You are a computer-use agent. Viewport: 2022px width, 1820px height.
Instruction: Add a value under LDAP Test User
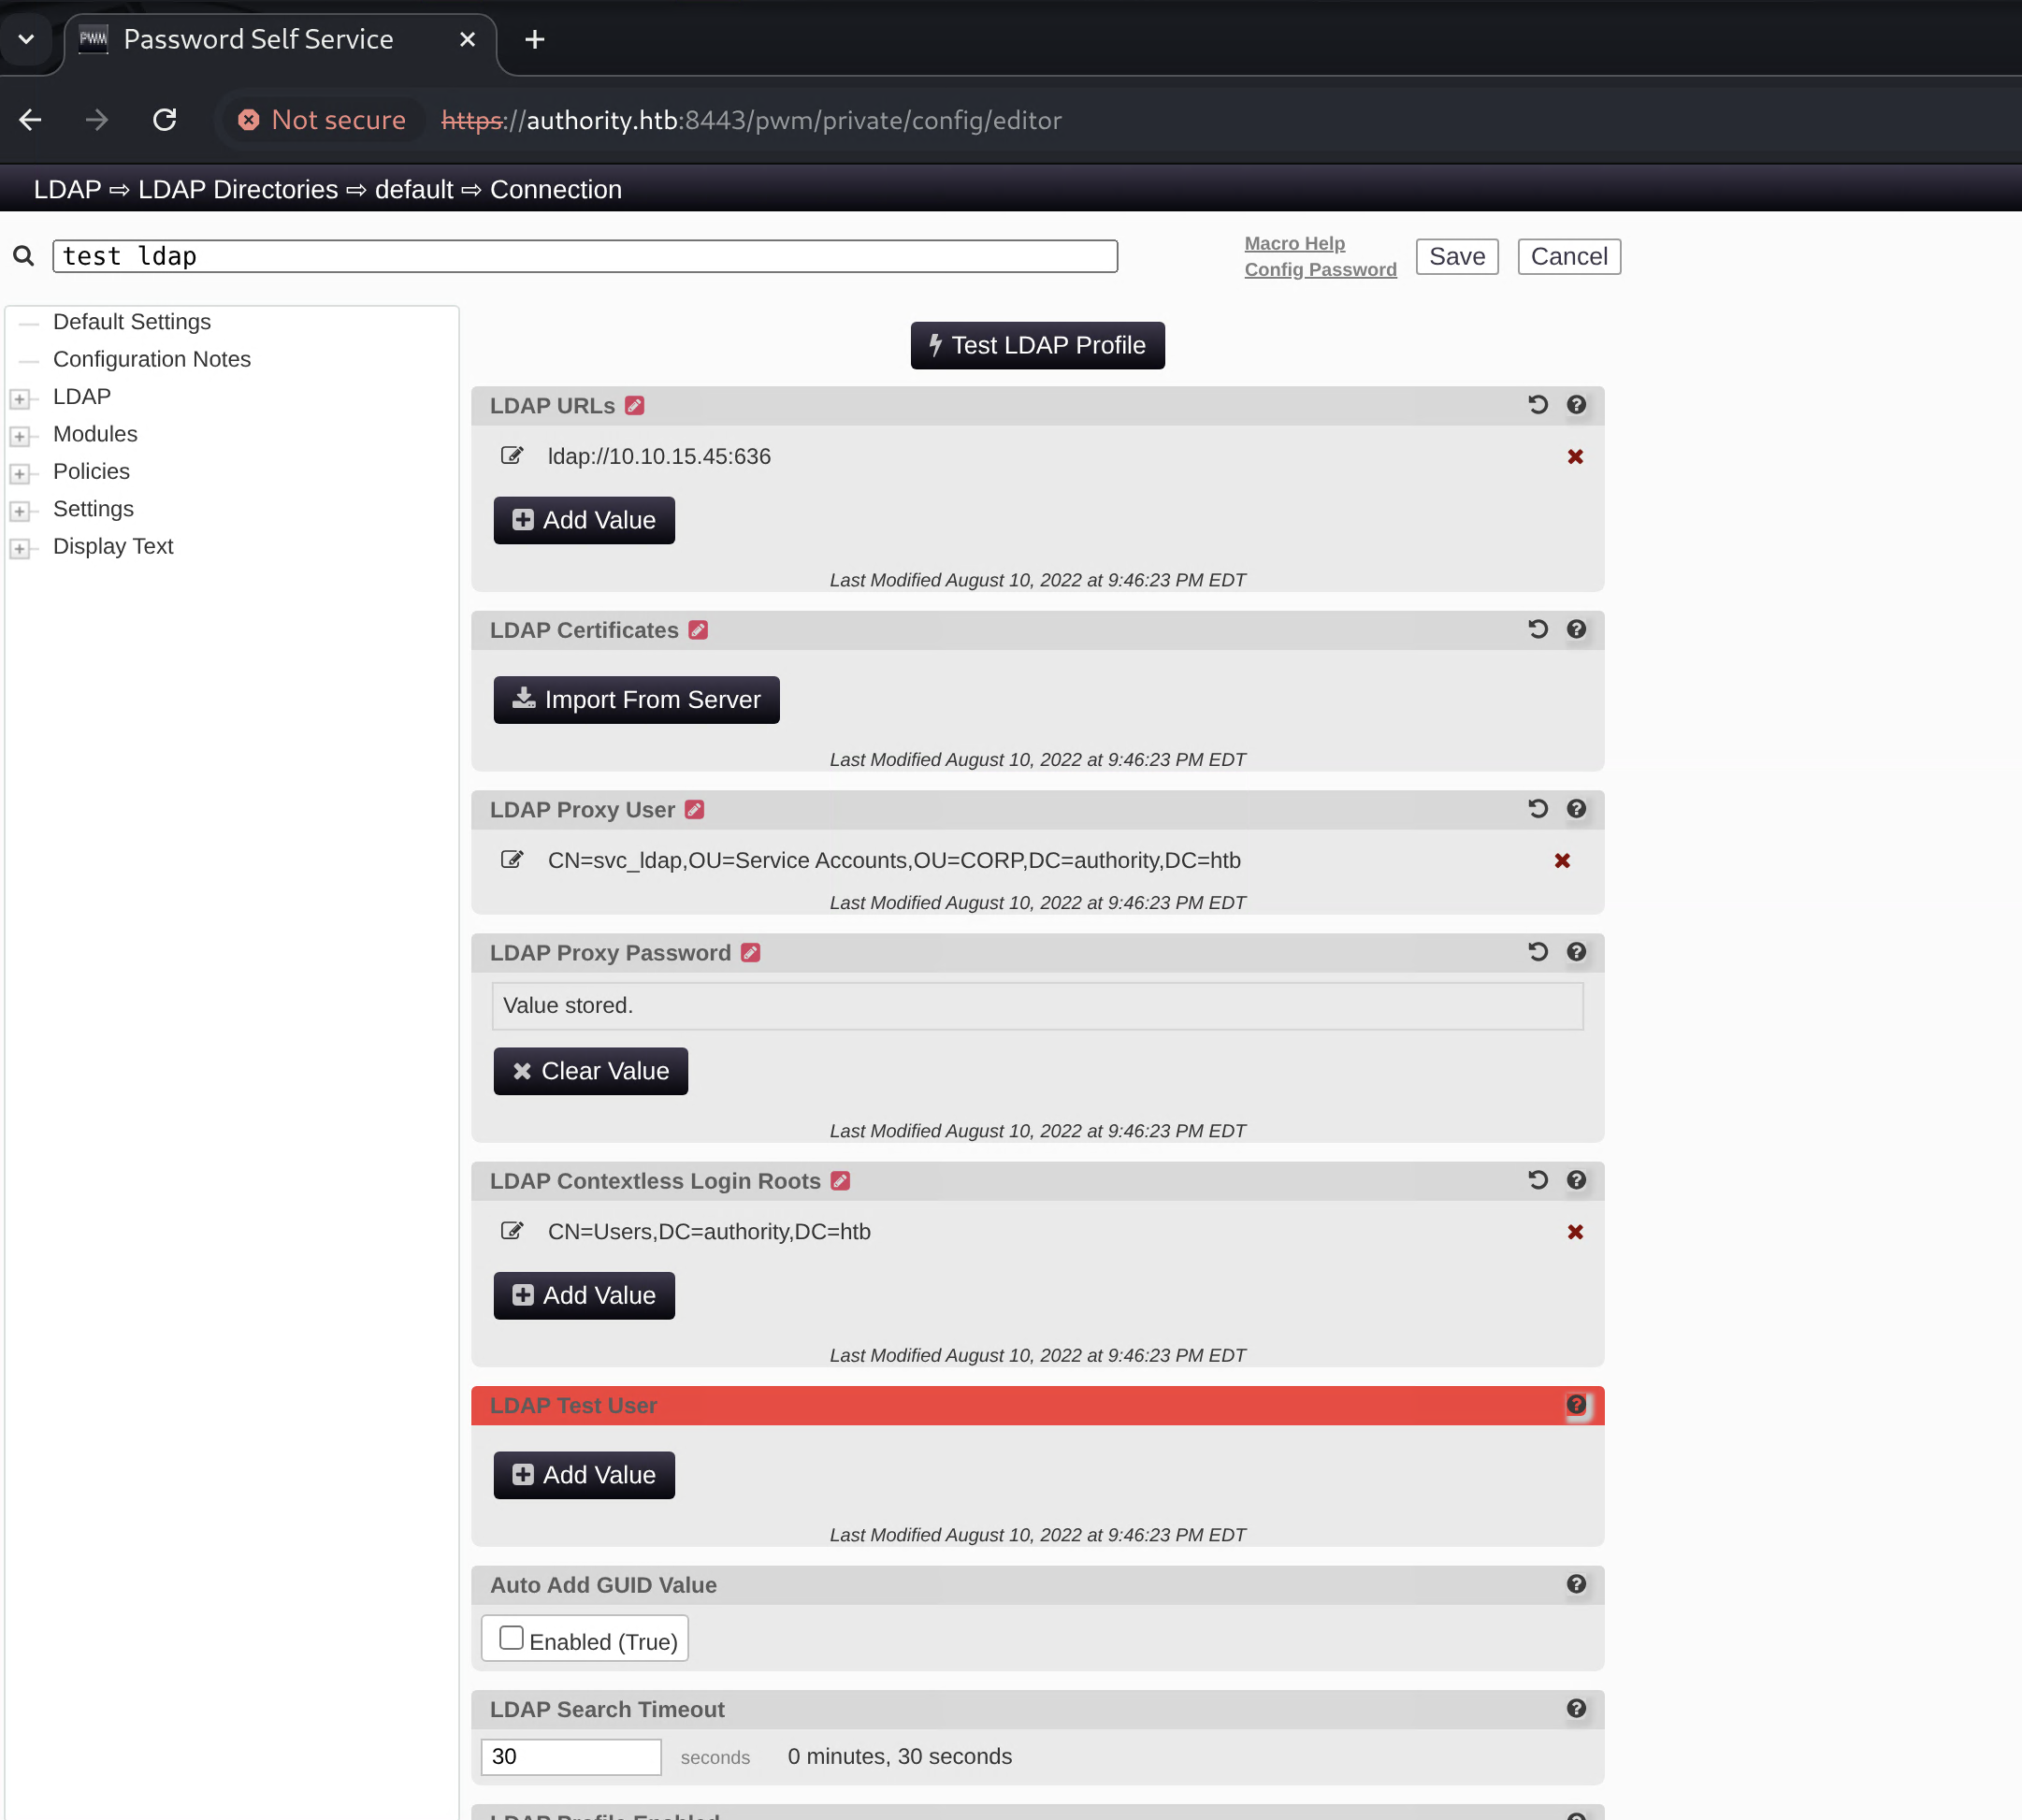[584, 1475]
